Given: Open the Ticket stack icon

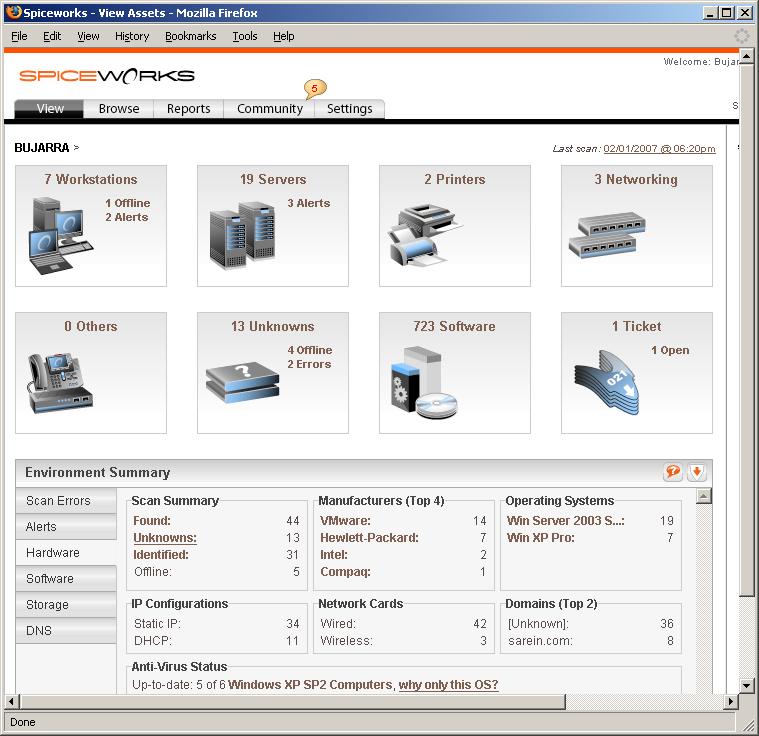Looking at the screenshot, I should point(607,382).
